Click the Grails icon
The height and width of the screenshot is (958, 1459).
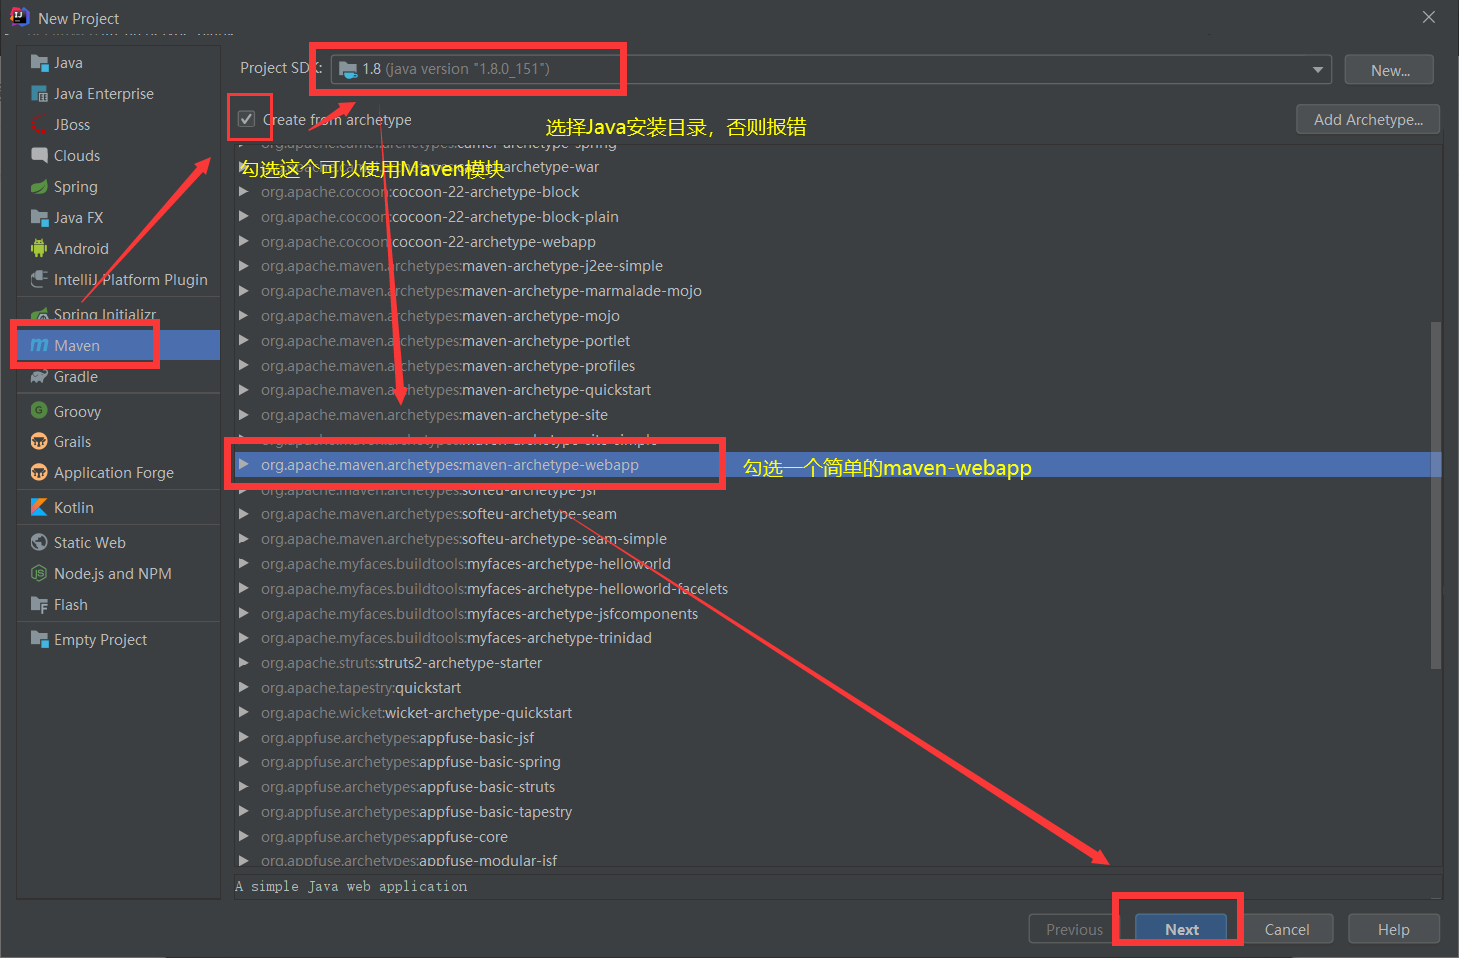[39, 442]
